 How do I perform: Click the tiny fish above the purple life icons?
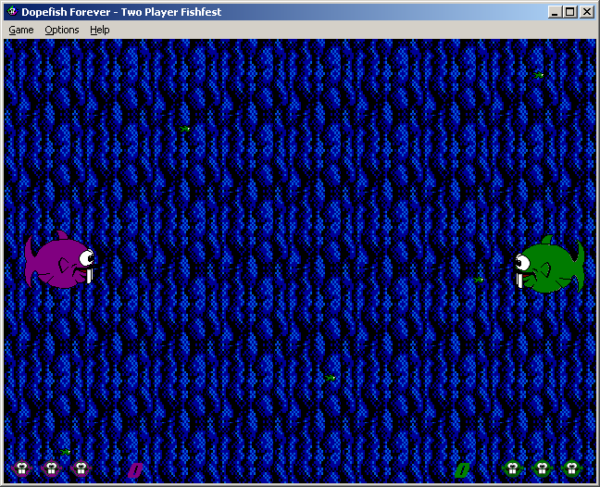pyautogui.click(x=66, y=452)
